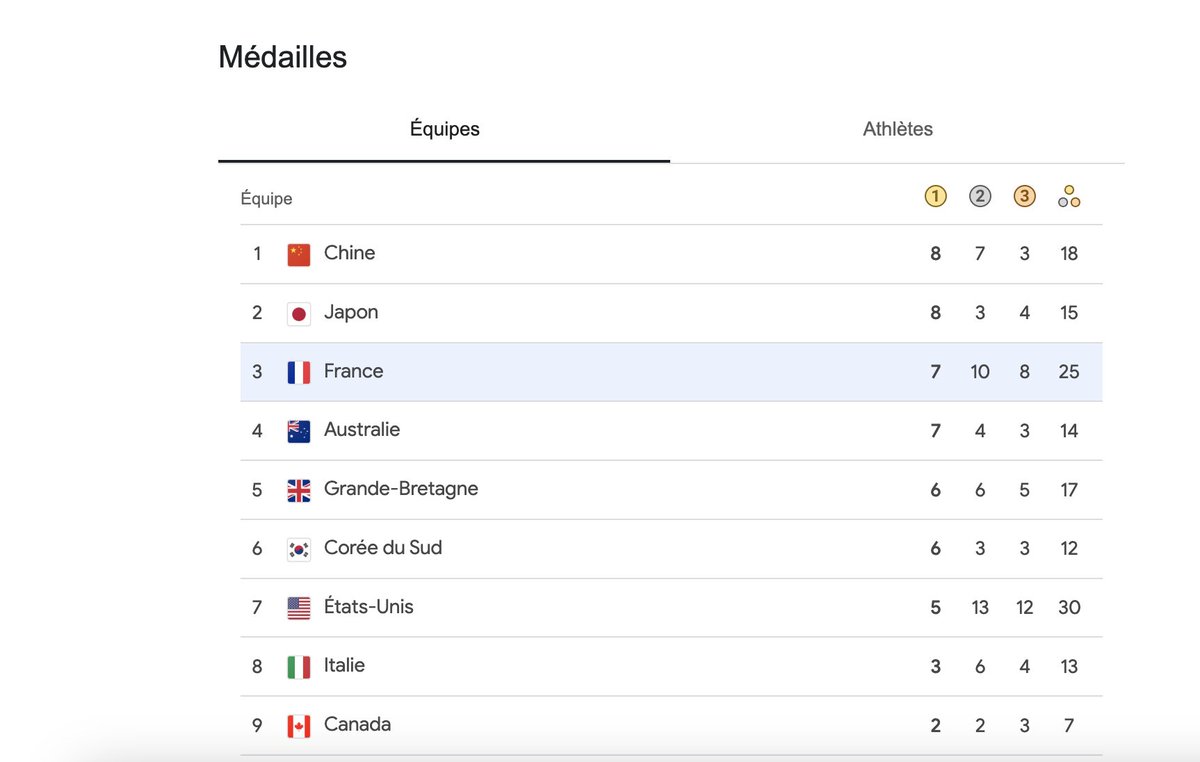Click the United States flag icon
This screenshot has width=1200, height=762.
tap(299, 608)
